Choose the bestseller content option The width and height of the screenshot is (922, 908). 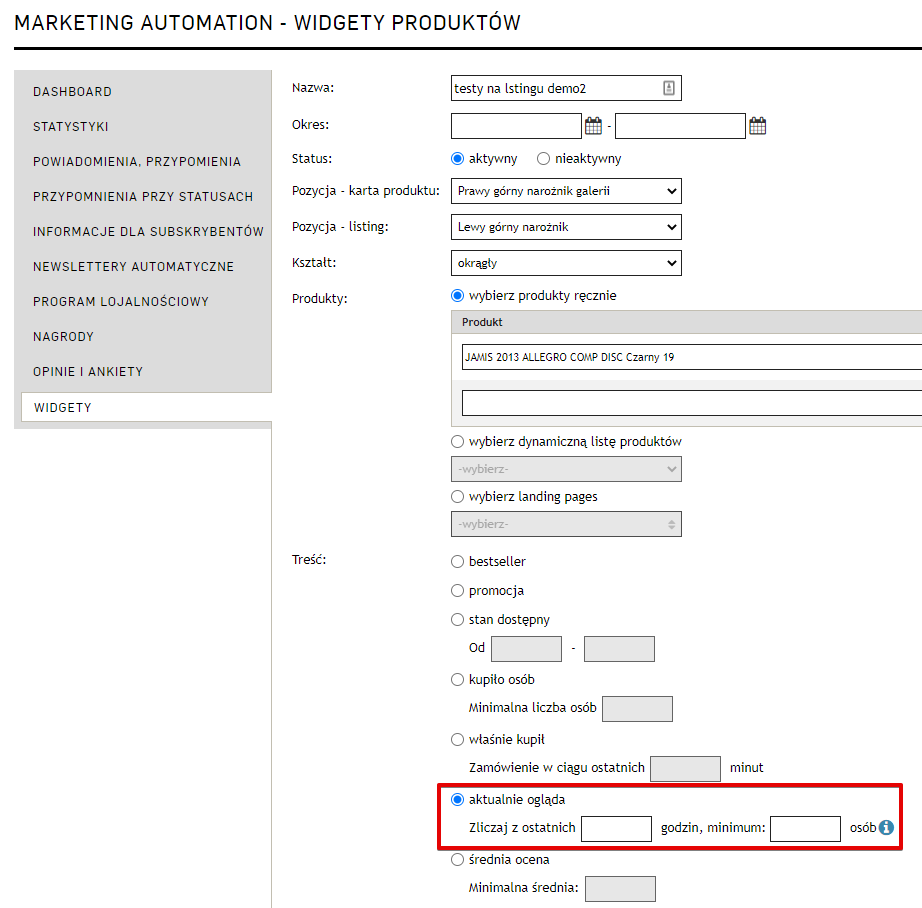tap(458, 562)
